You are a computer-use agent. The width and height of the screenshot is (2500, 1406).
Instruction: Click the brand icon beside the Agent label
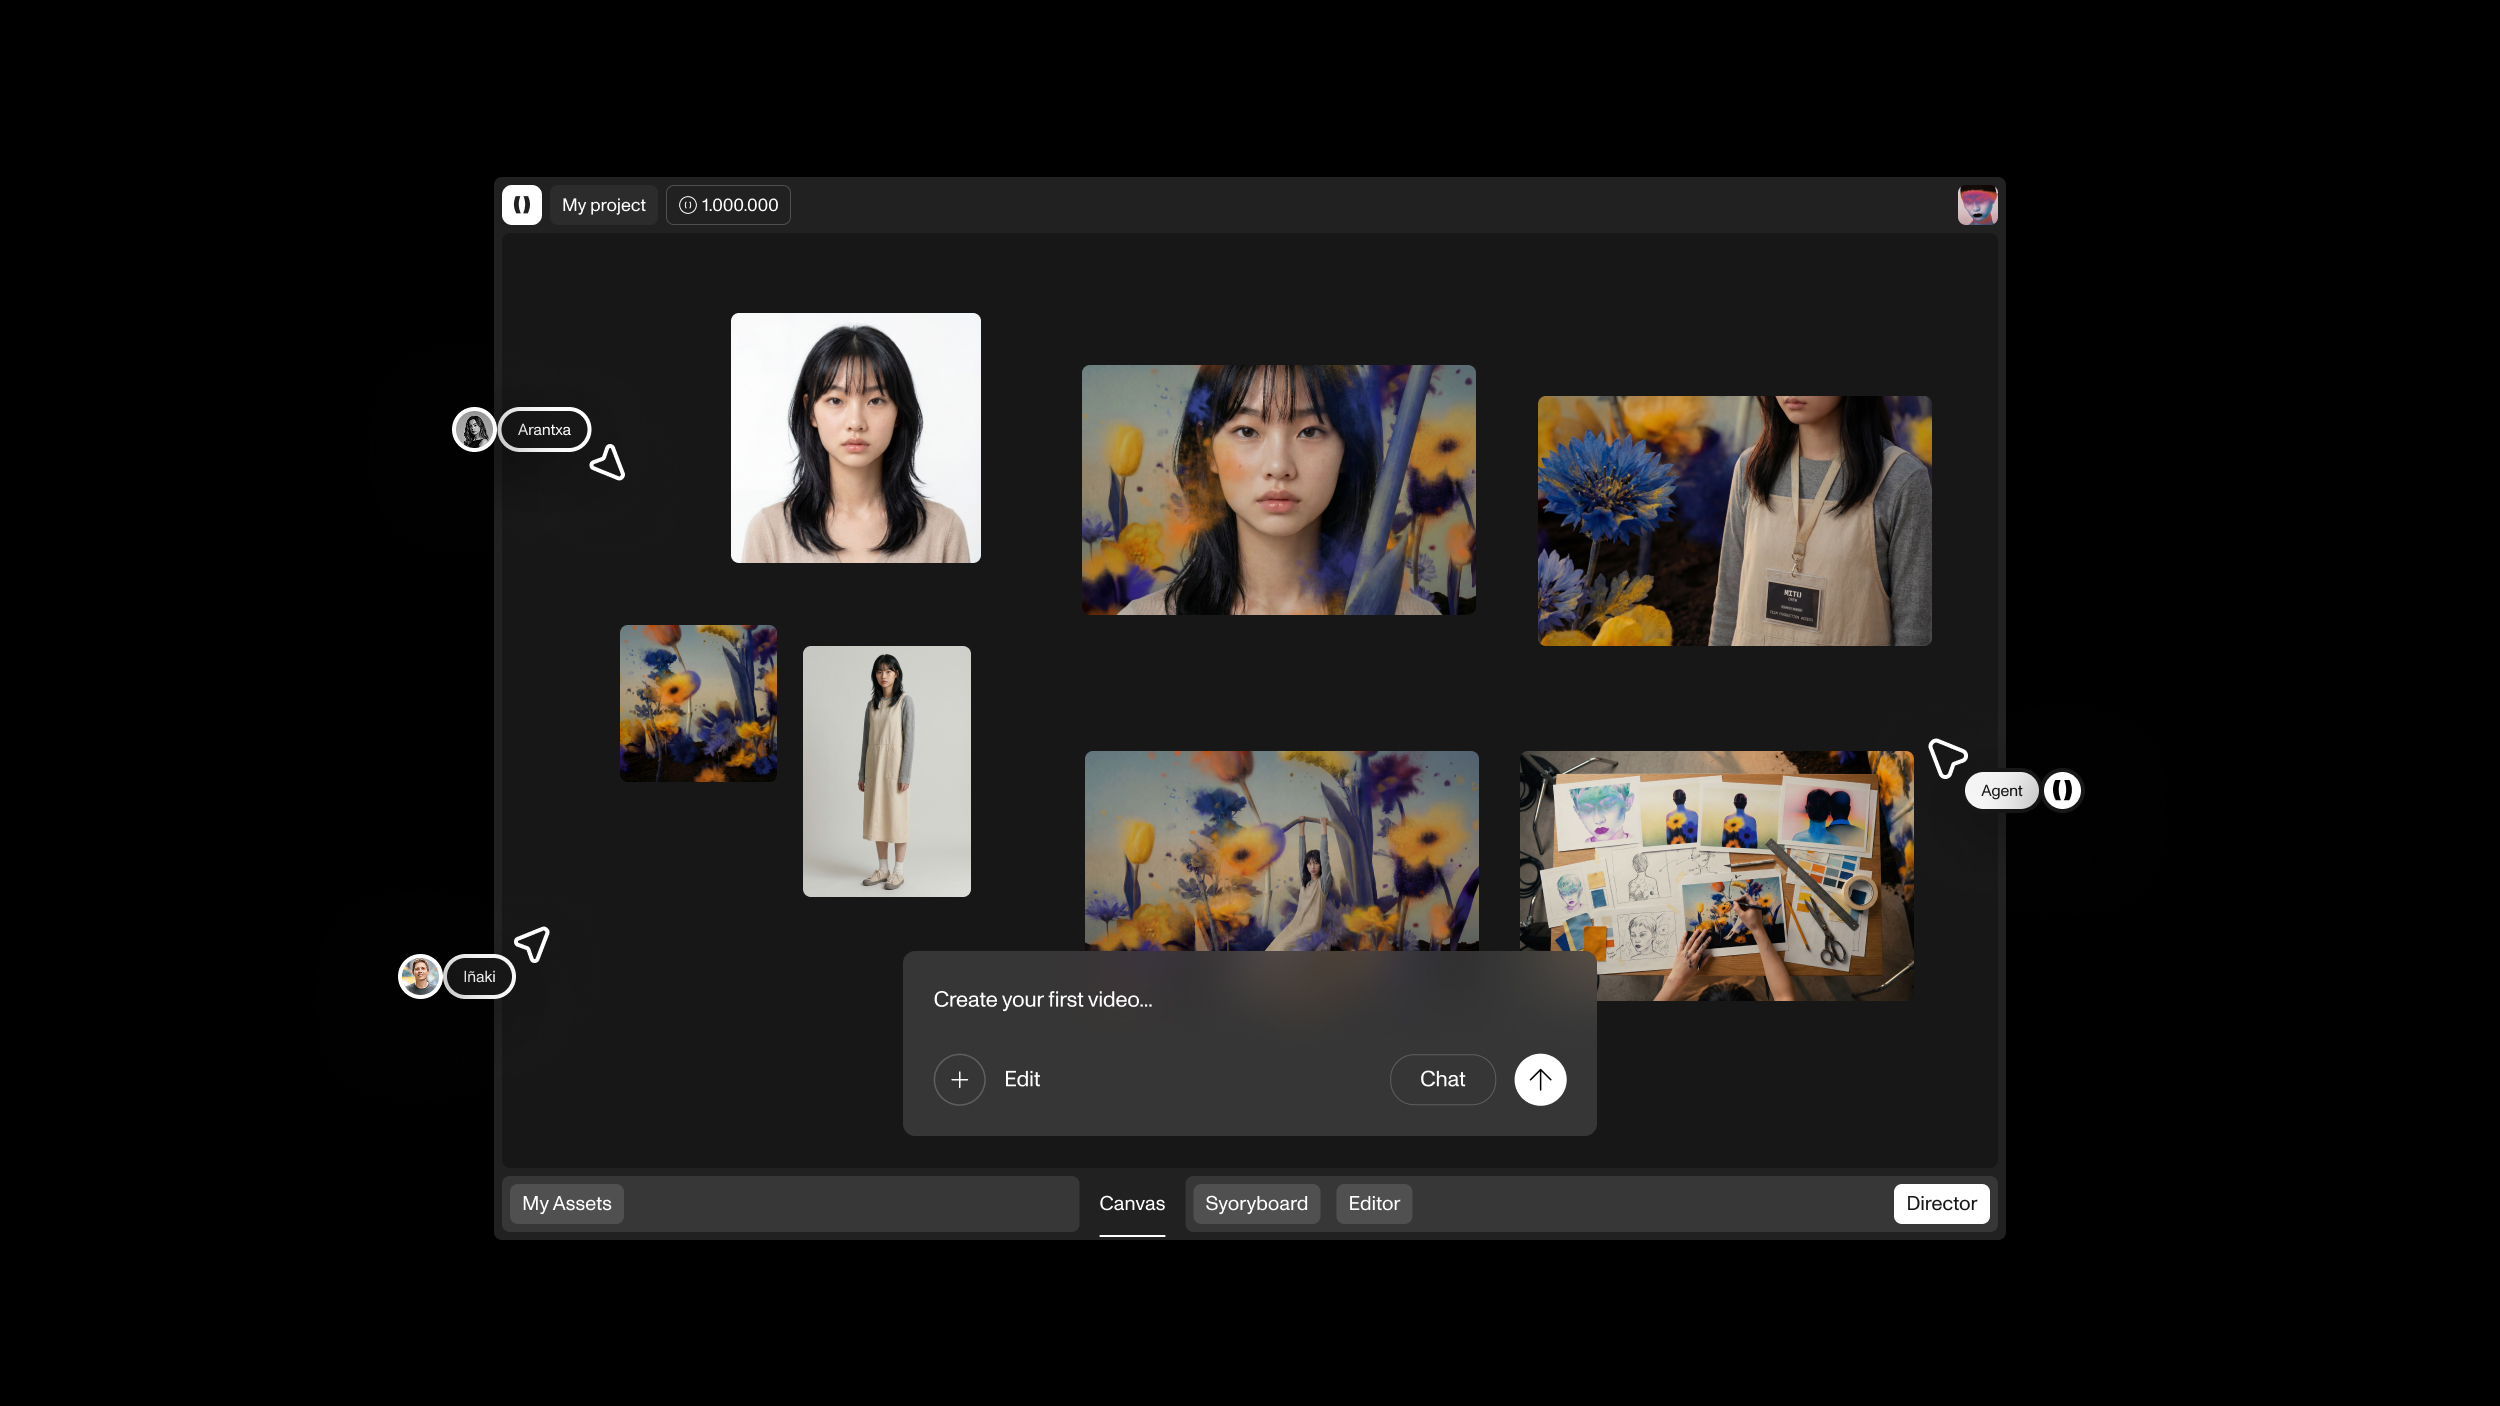point(2063,790)
